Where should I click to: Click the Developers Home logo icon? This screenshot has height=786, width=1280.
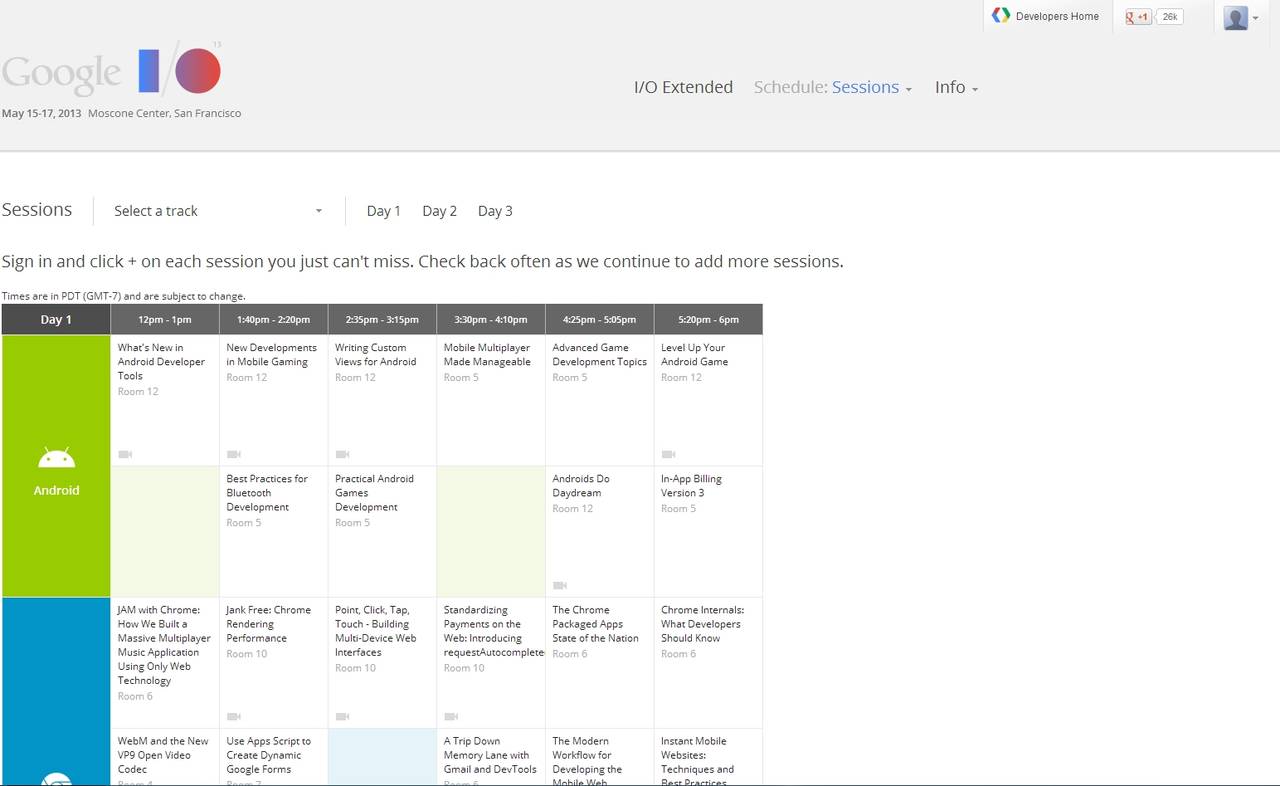pos(1001,15)
